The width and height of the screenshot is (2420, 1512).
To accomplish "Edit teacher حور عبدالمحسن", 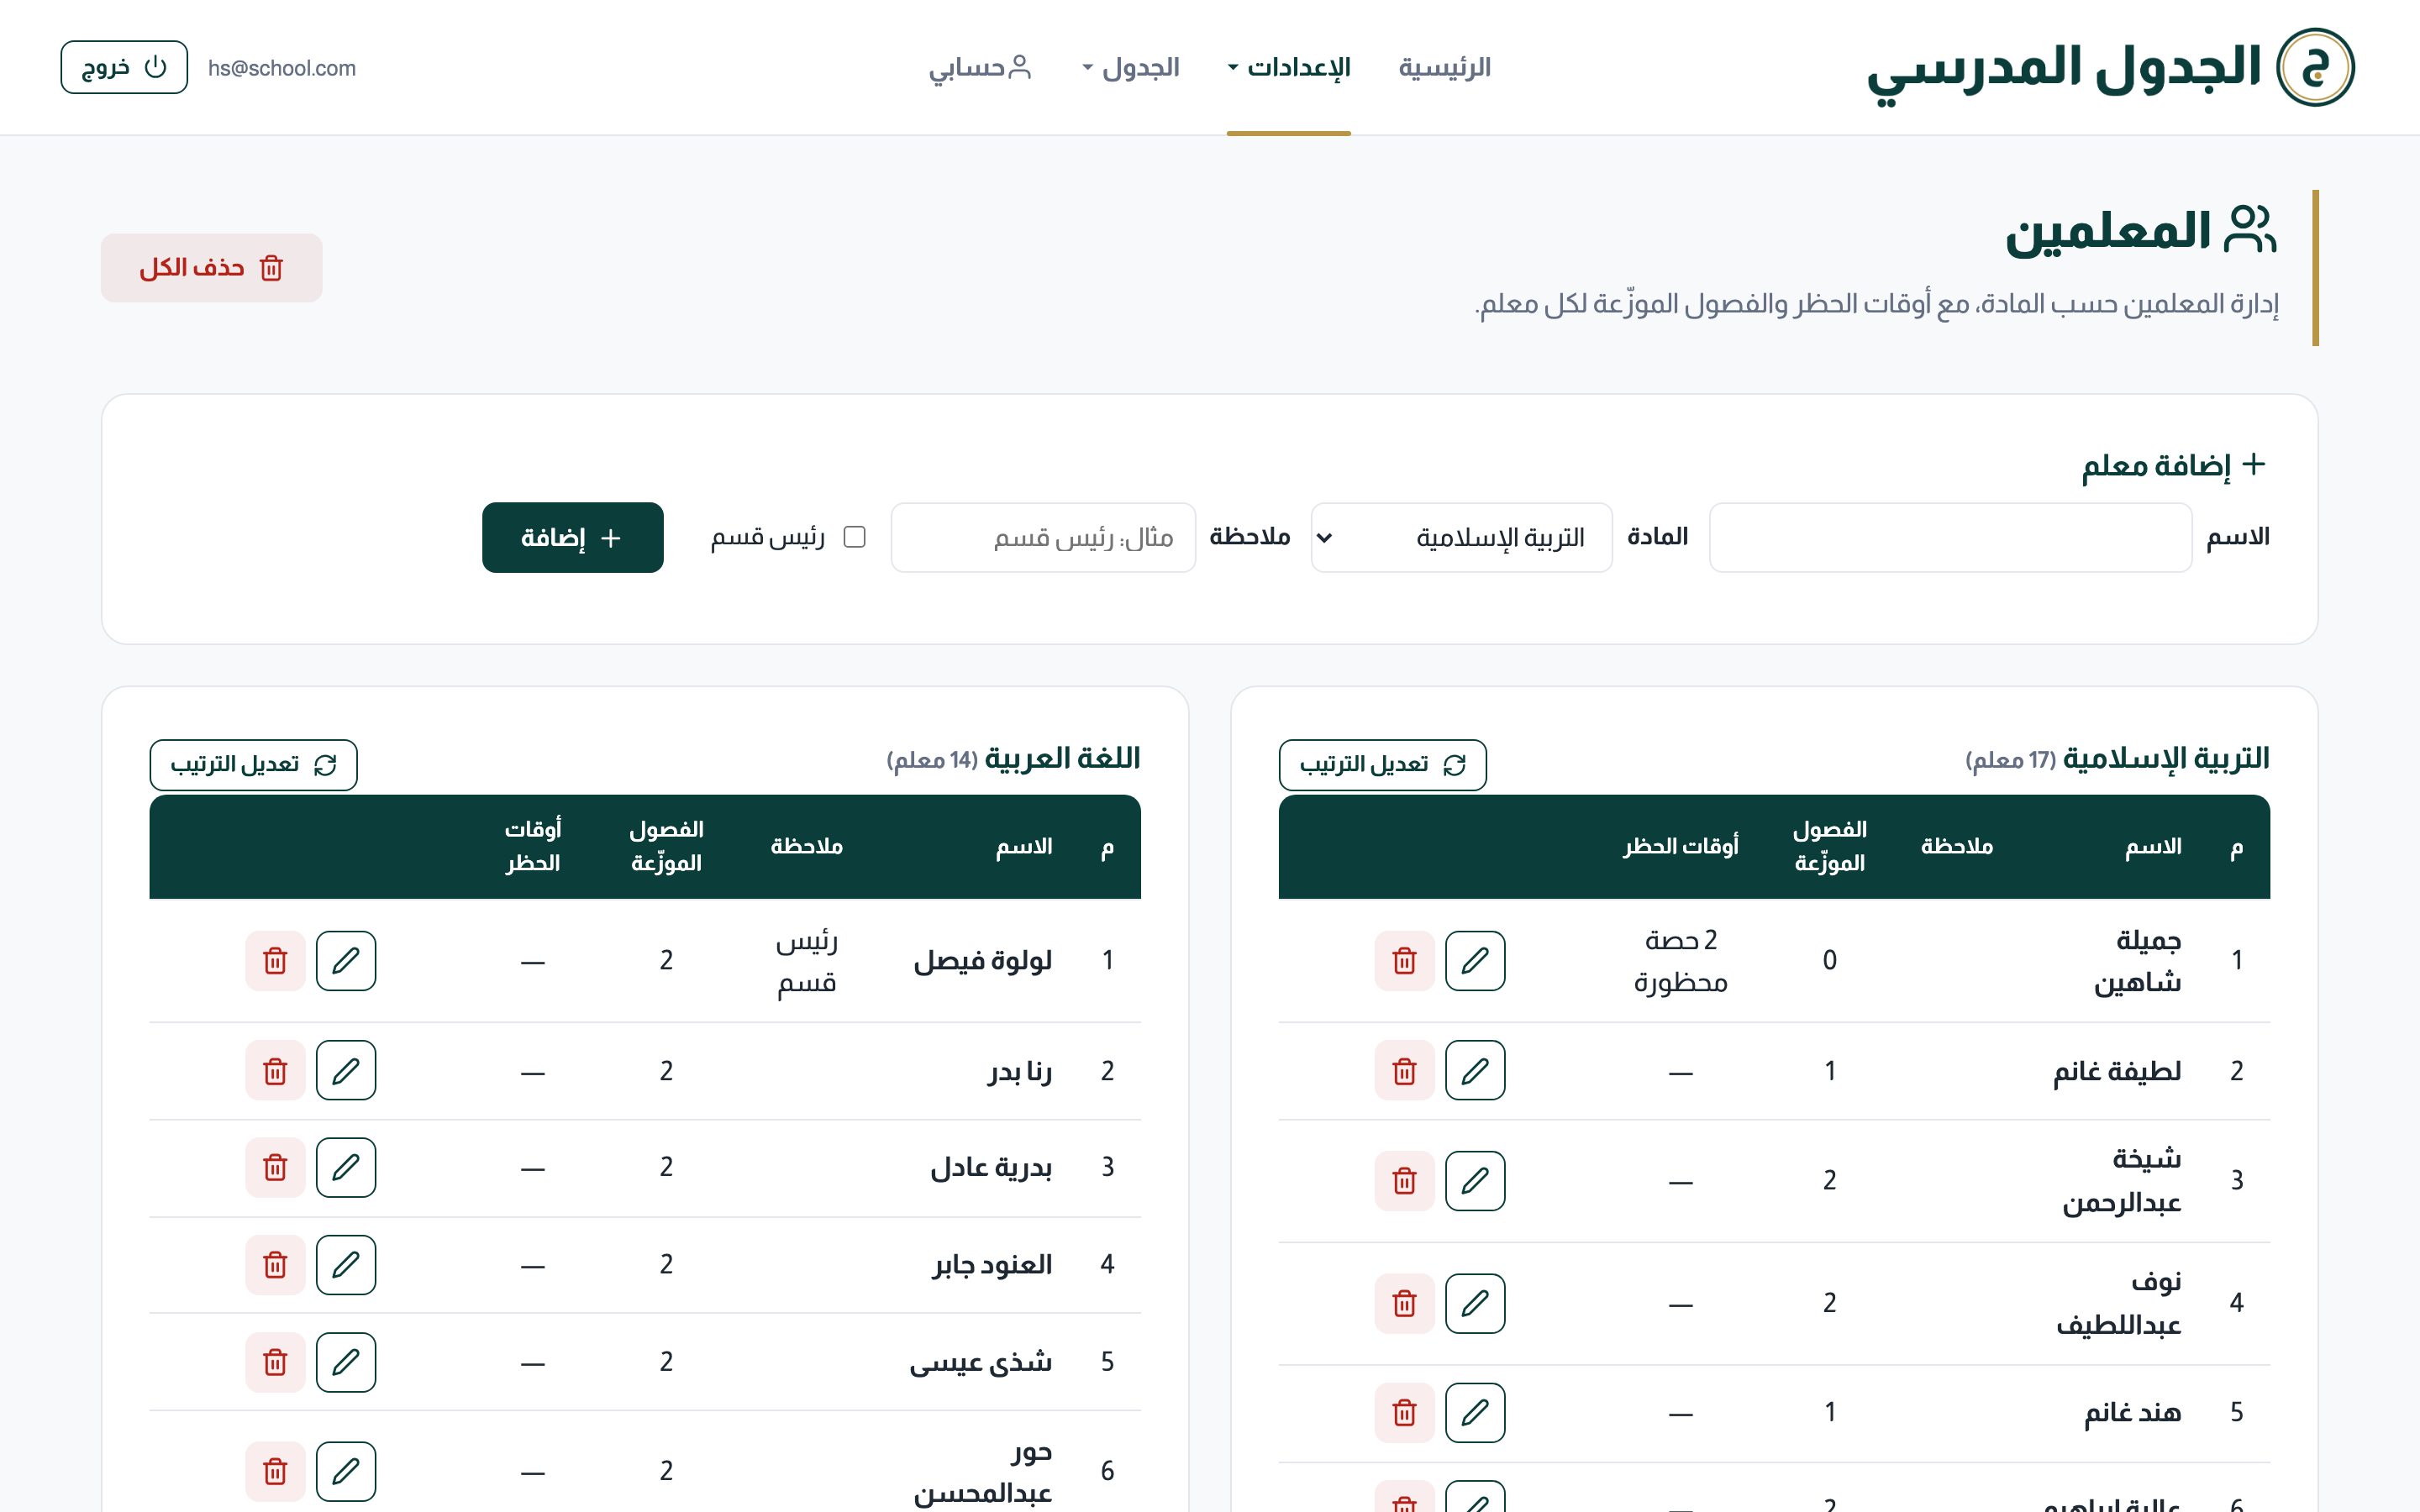I will (x=346, y=1471).
